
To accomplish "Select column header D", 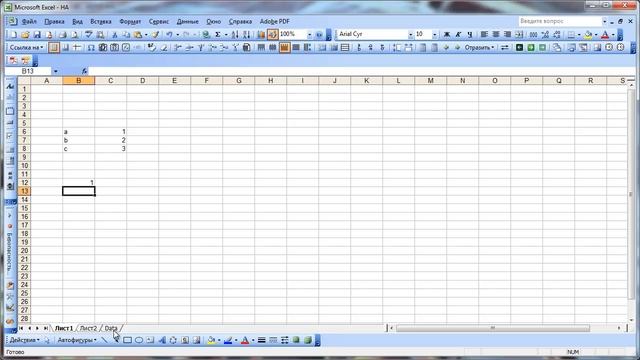I will [142, 81].
